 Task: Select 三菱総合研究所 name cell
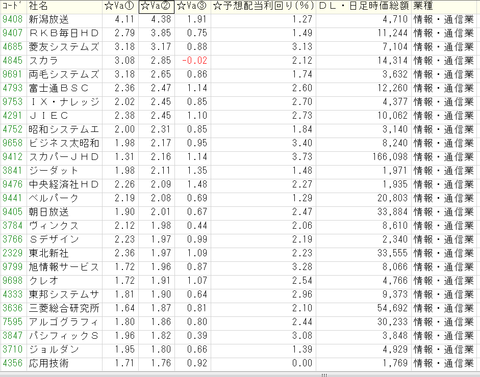click(x=64, y=308)
